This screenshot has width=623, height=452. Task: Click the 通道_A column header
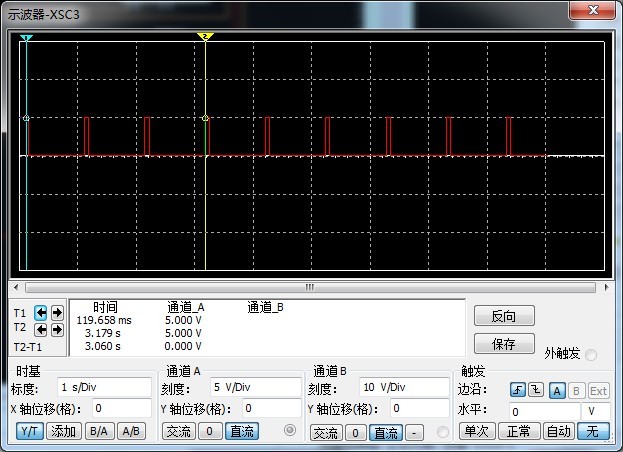tap(186, 307)
